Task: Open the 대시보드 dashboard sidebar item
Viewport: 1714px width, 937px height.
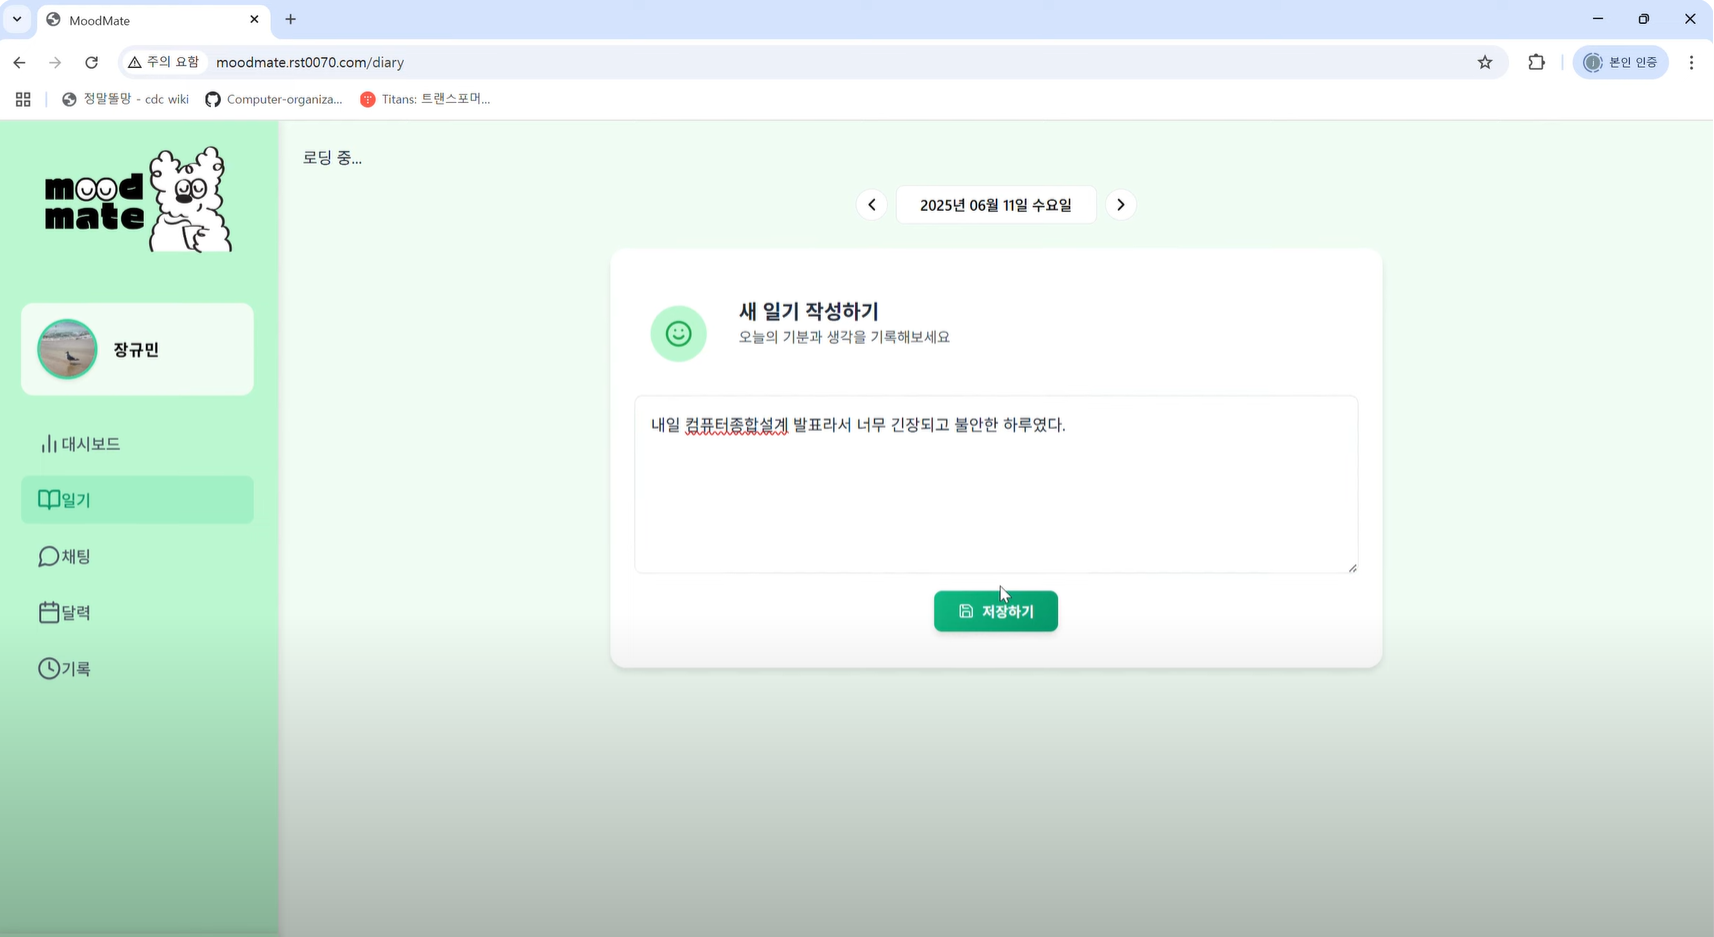Action: (x=80, y=444)
